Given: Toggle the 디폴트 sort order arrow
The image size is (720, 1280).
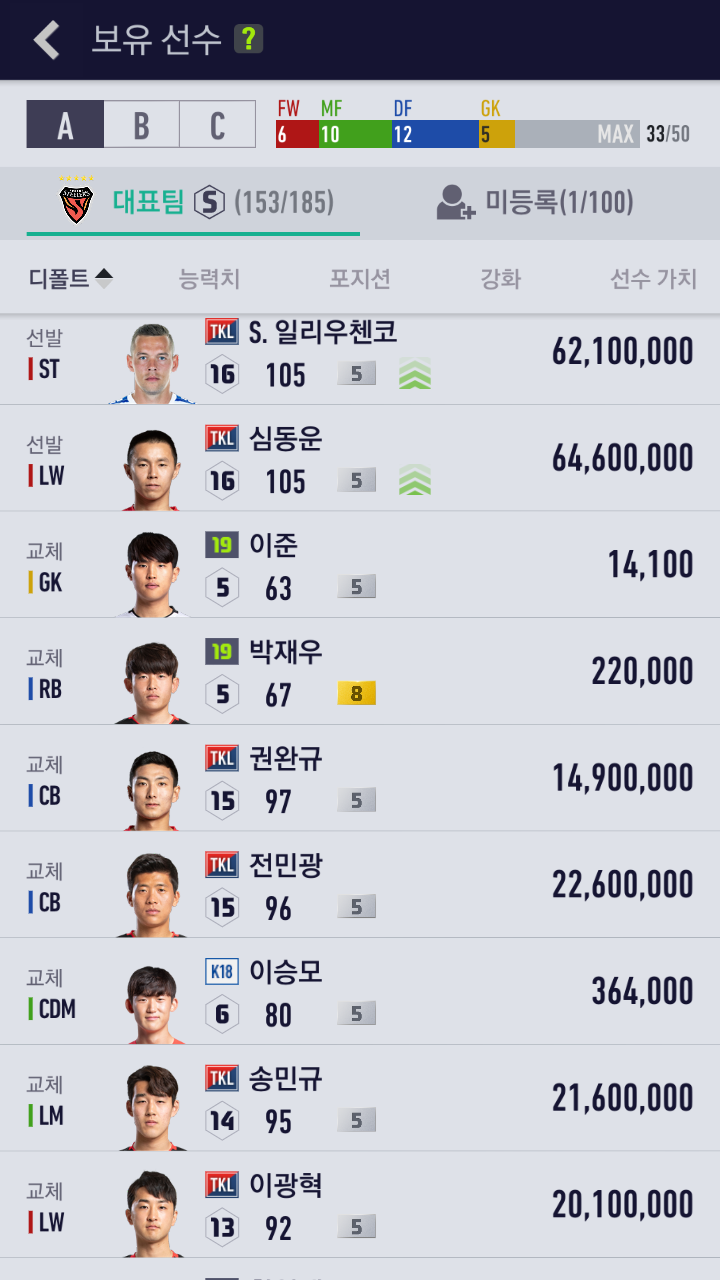Looking at the screenshot, I should [x=104, y=279].
